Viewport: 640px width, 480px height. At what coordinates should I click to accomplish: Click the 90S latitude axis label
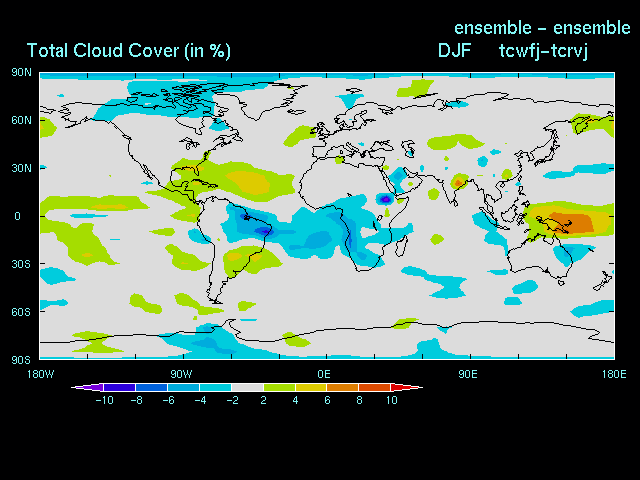[x=21, y=360]
